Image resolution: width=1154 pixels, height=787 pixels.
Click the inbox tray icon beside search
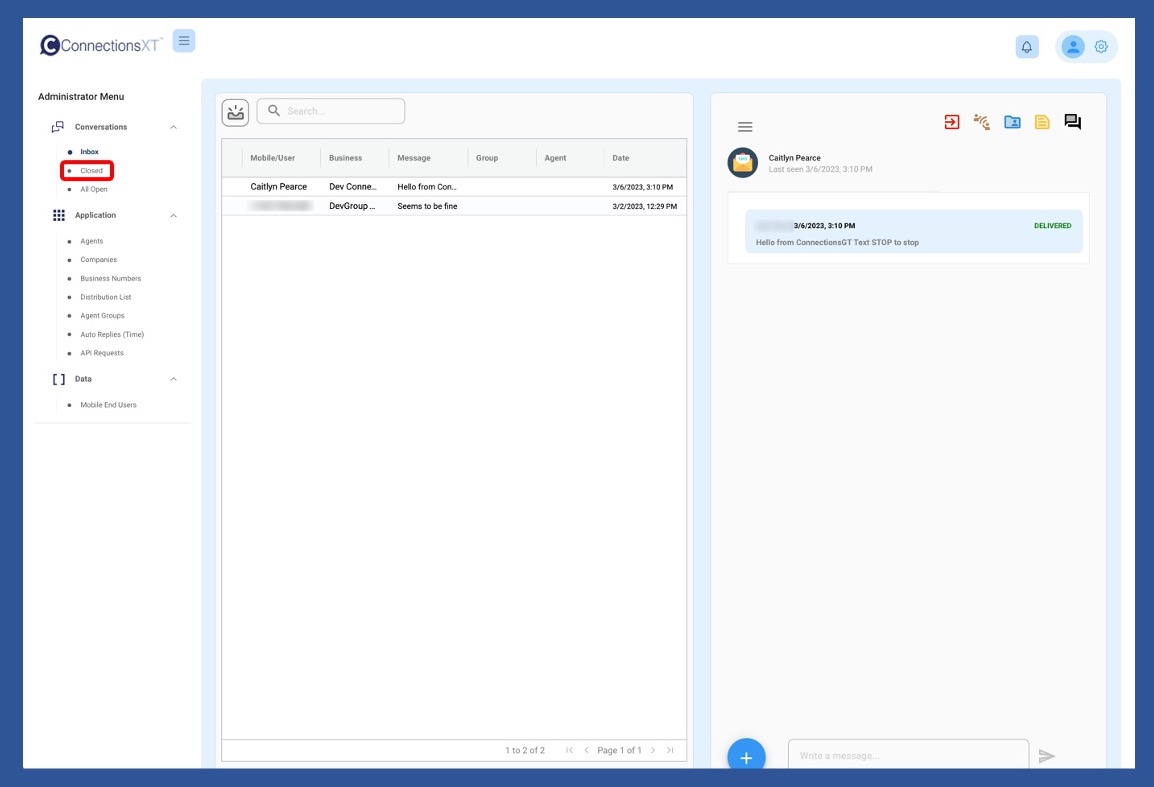click(x=235, y=112)
